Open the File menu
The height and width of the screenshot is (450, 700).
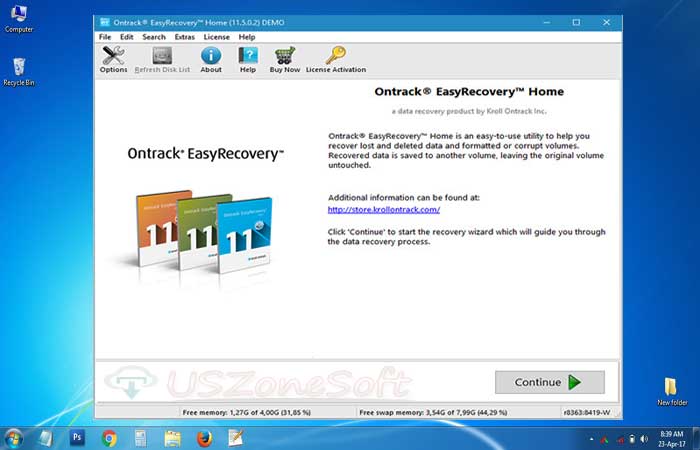[x=105, y=37]
